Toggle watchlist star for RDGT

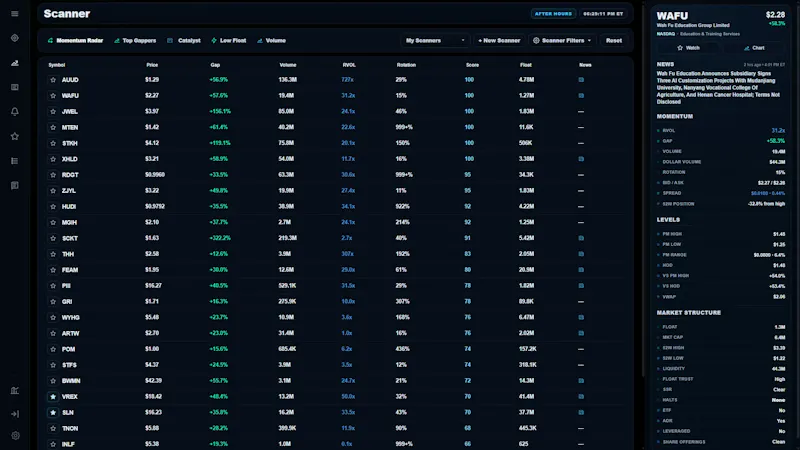click(53, 174)
